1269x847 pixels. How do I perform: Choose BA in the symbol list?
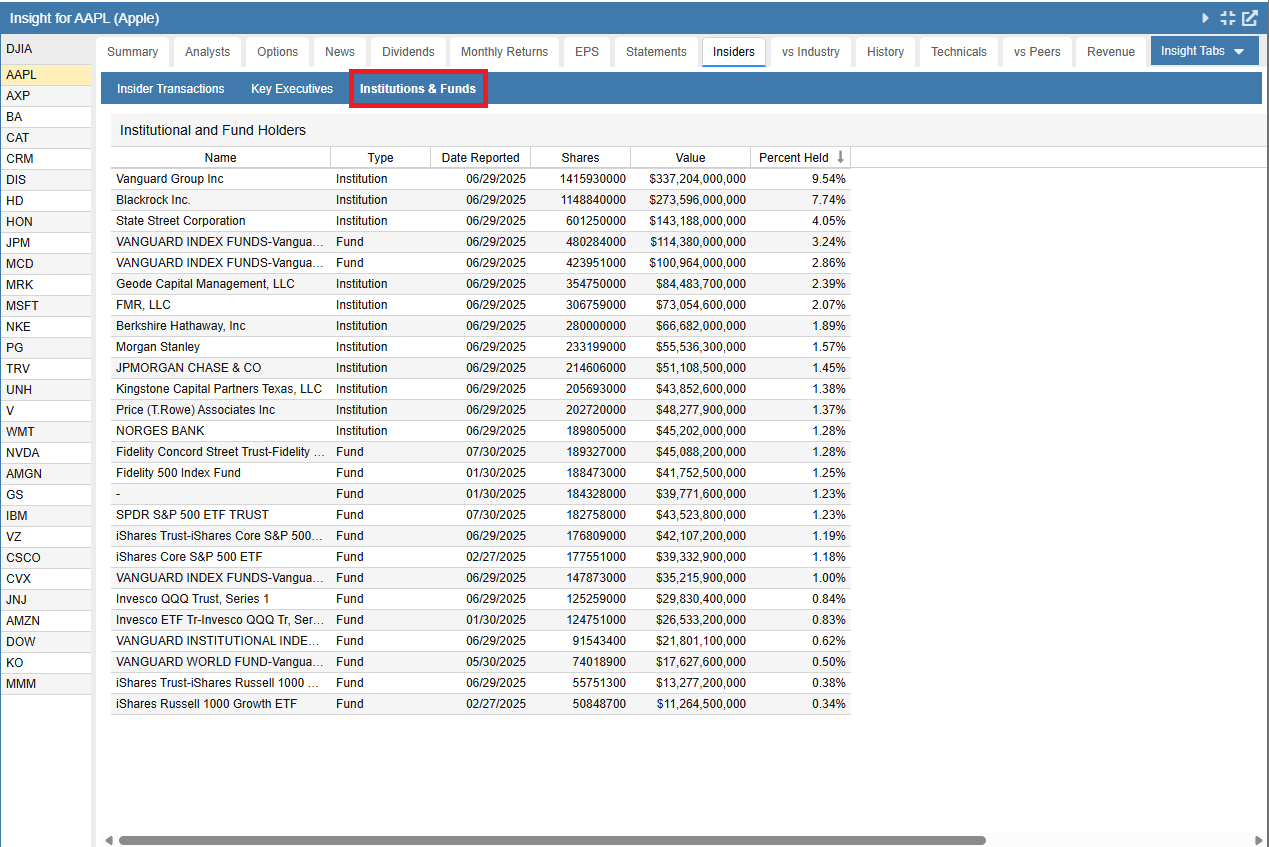pos(46,117)
